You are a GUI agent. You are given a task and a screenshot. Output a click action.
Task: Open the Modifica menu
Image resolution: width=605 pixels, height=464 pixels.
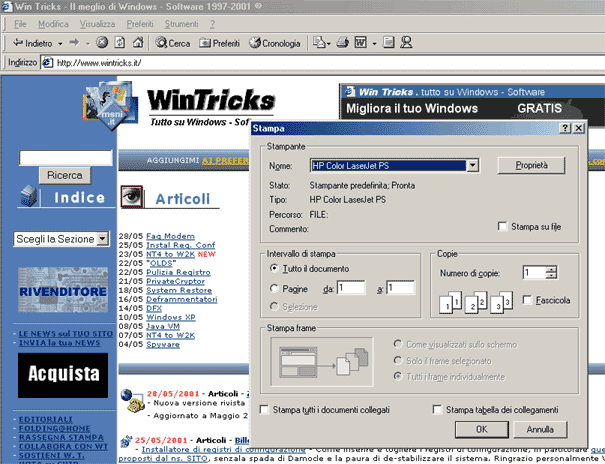pos(53,24)
